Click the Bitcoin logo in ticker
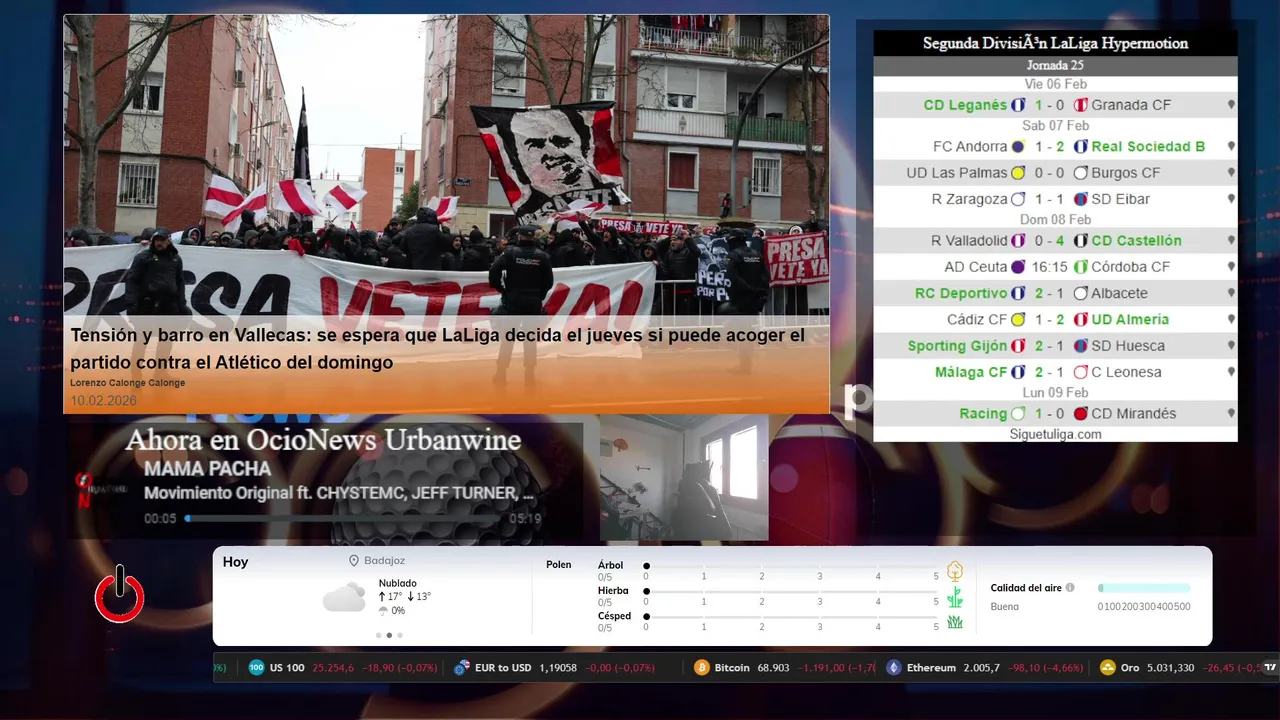 click(701, 667)
